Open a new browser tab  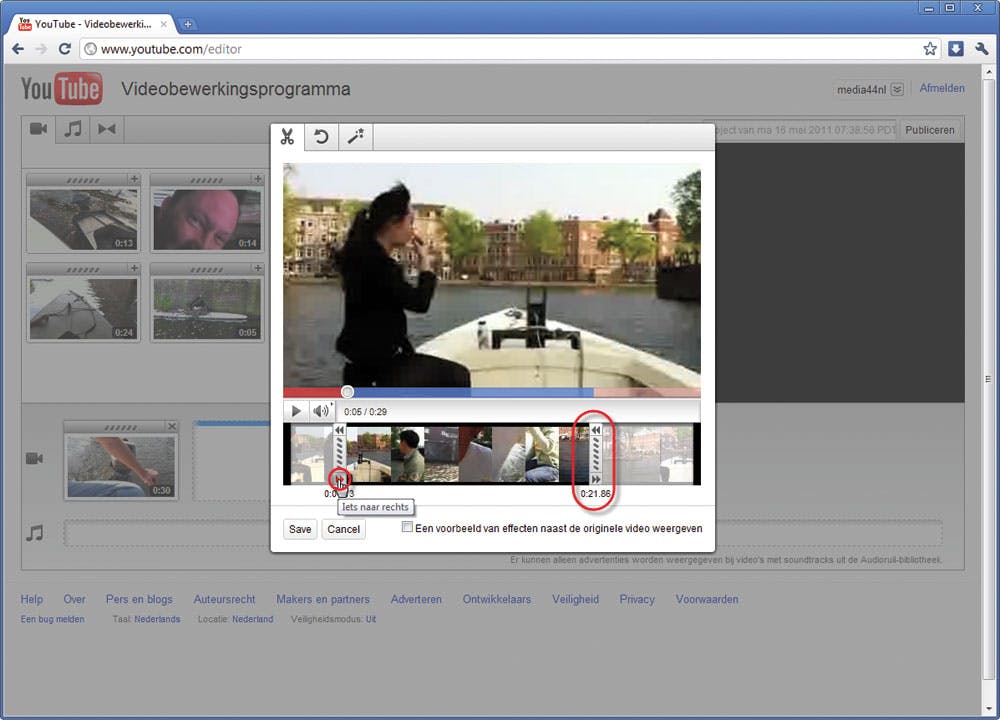(x=188, y=24)
